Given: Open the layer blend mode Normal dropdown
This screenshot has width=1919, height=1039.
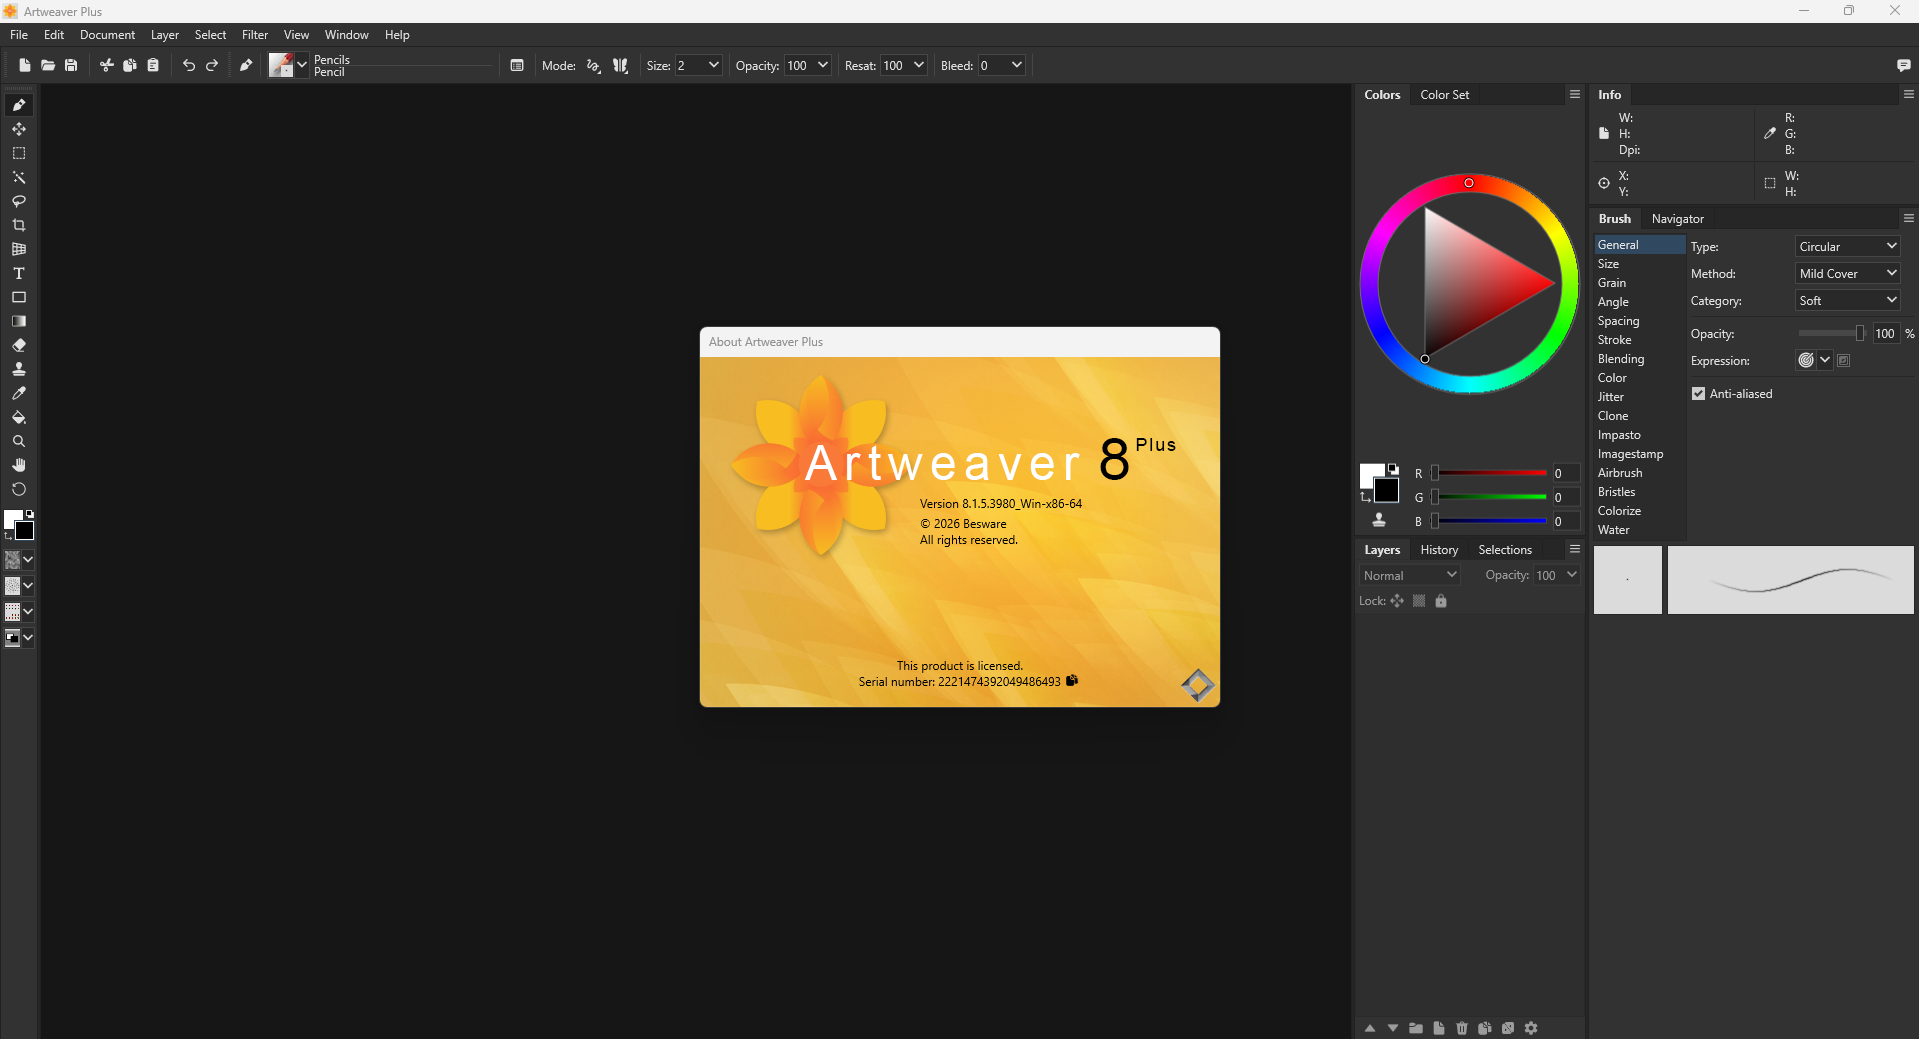Looking at the screenshot, I should point(1410,575).
